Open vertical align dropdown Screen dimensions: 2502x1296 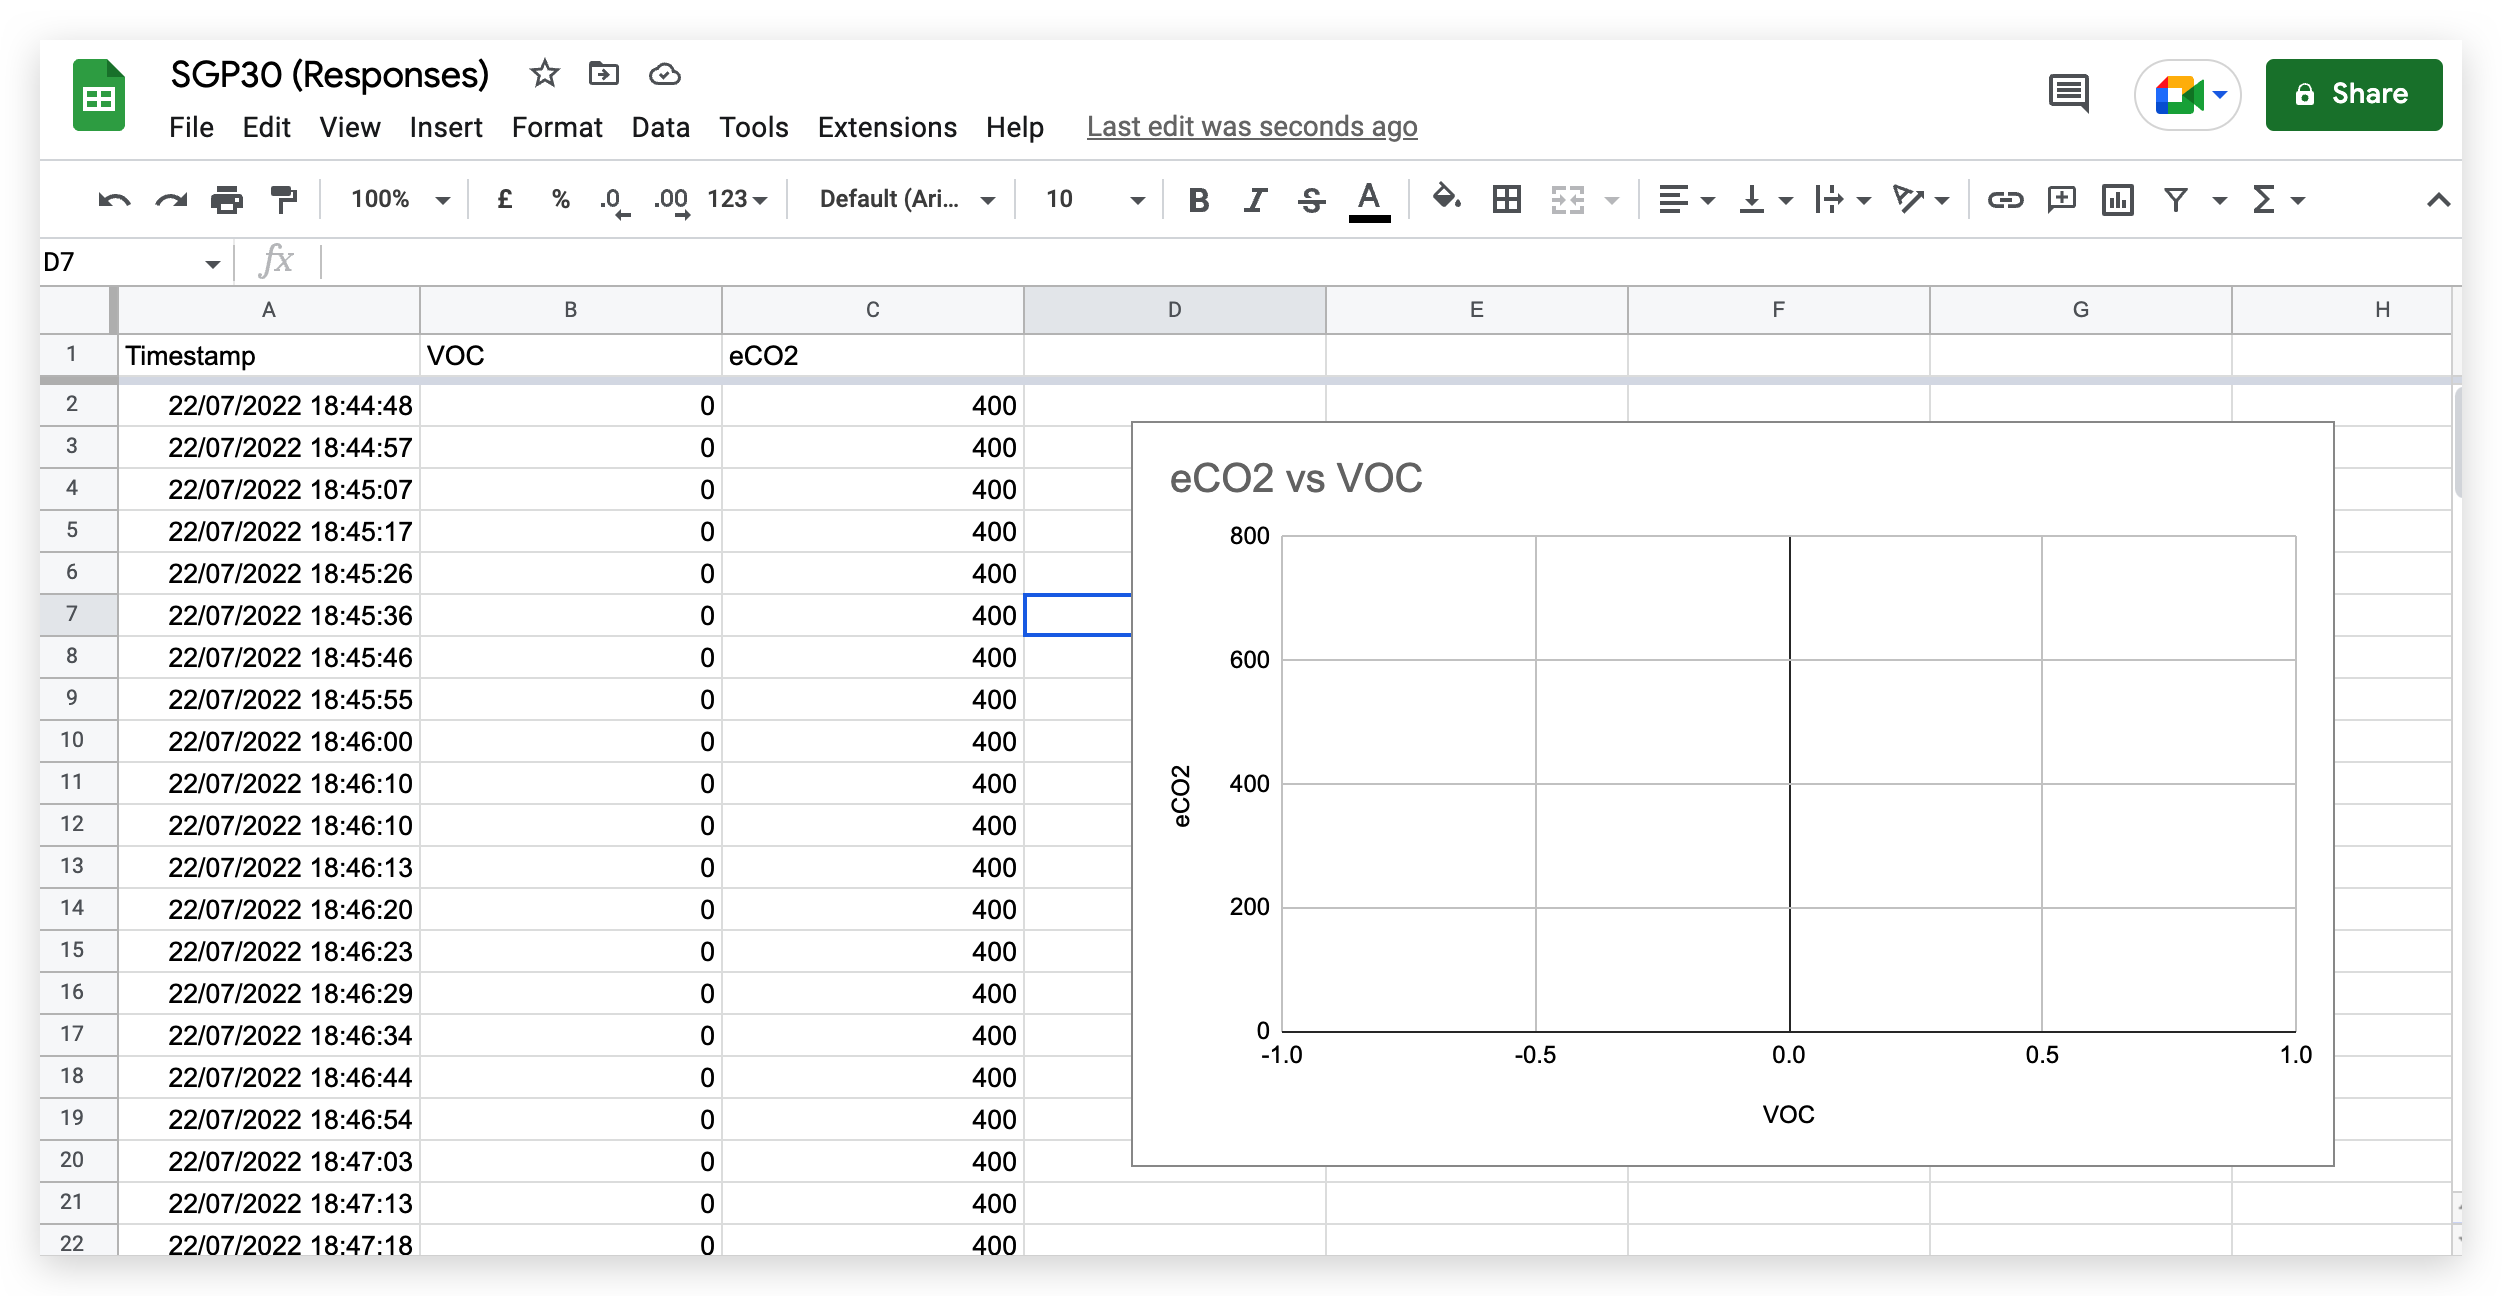tap(1765, 200)
